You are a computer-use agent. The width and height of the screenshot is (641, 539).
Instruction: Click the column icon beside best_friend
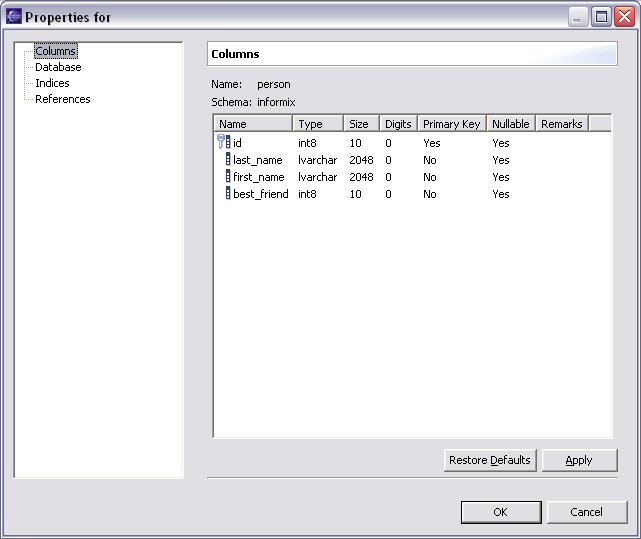coord(227,194)
